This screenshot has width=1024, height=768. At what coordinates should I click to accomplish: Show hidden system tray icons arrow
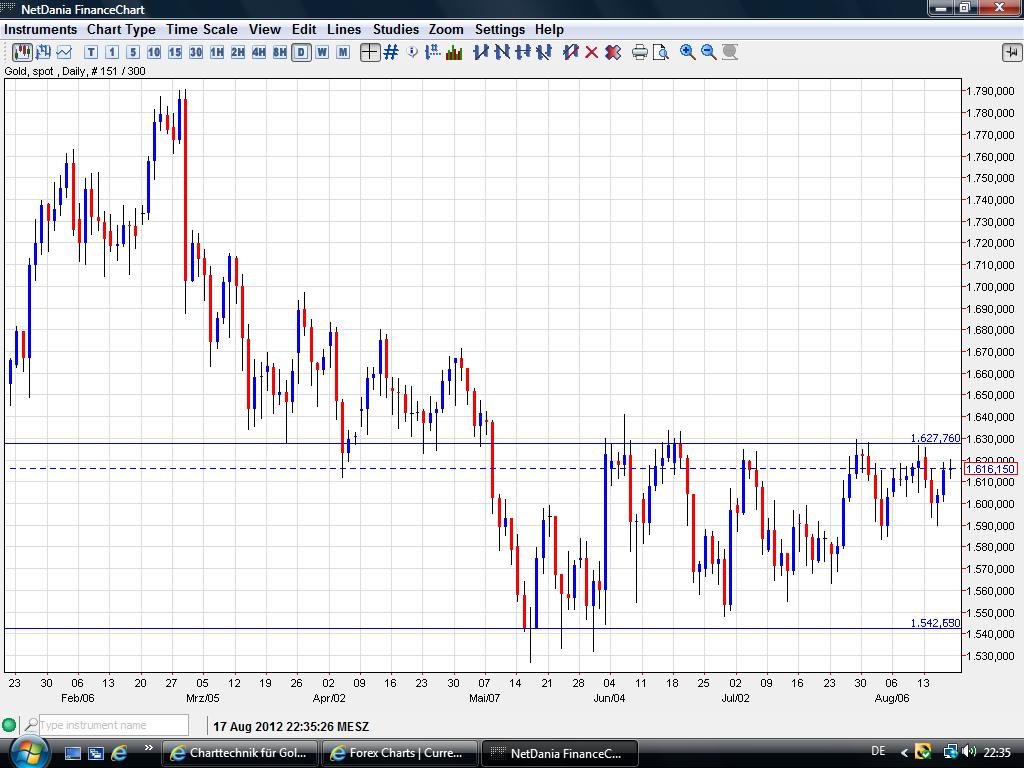coord(905,752)
